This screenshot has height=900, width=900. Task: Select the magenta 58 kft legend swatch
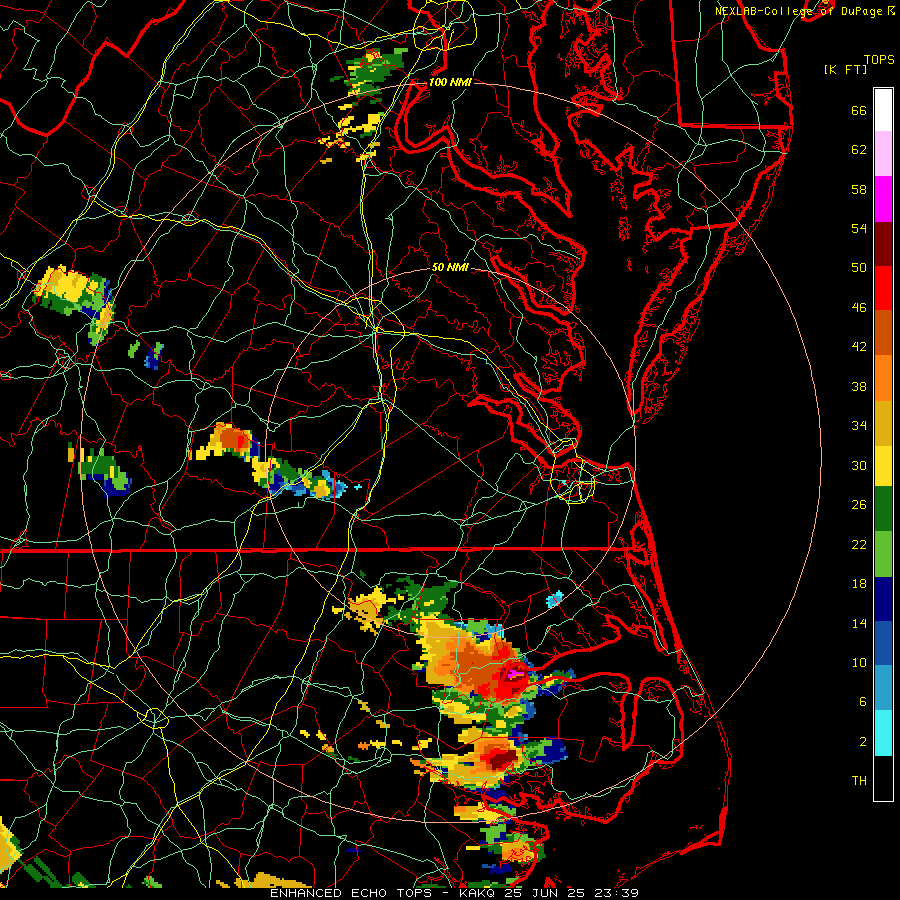pos(883,199)
